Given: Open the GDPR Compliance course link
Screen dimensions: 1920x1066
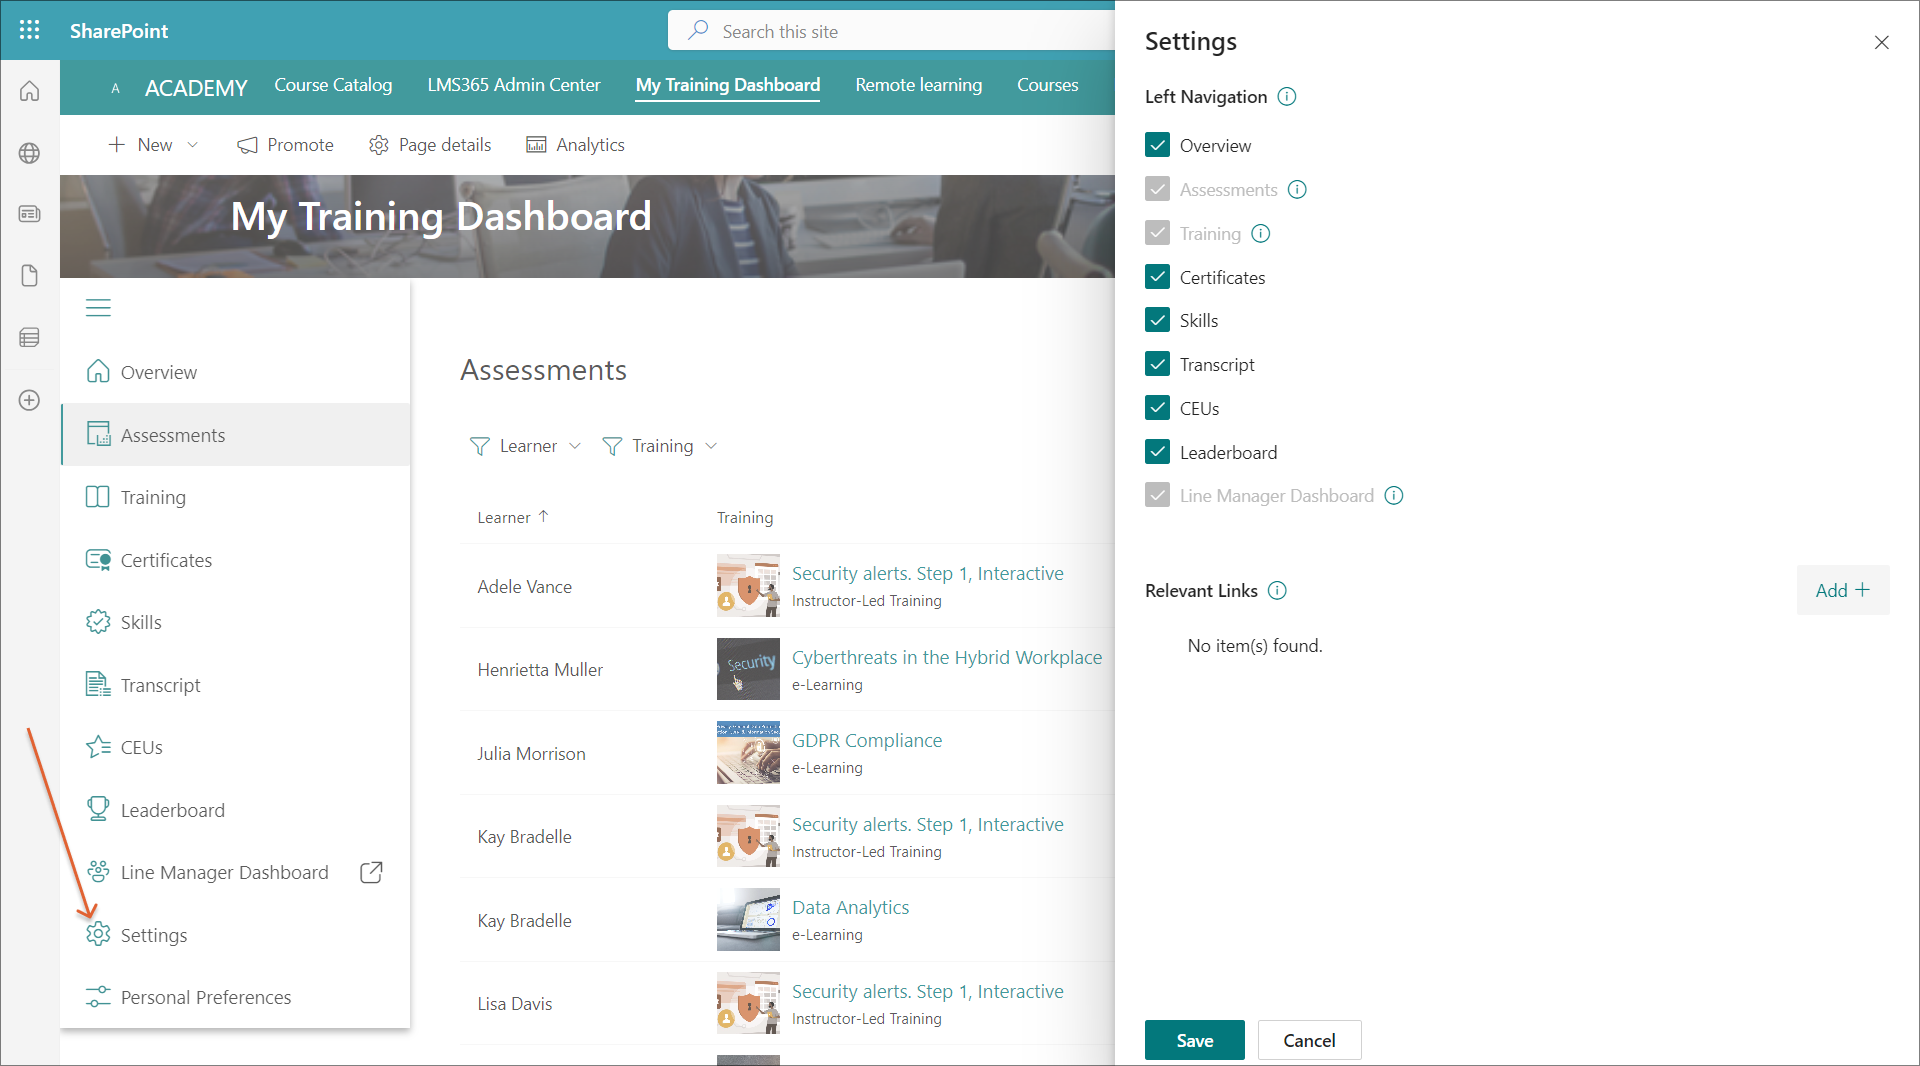Looking at the screenshot, I should (866, 741).
